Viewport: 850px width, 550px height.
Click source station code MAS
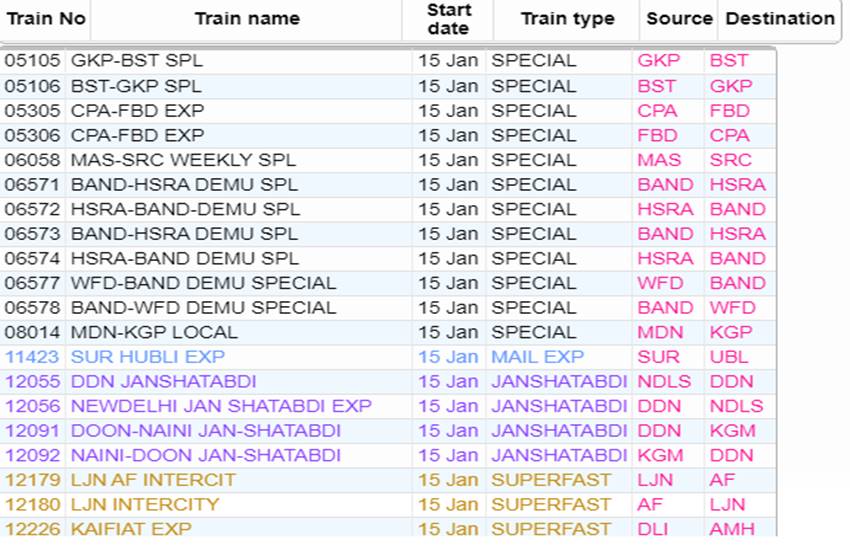point(659,160)
